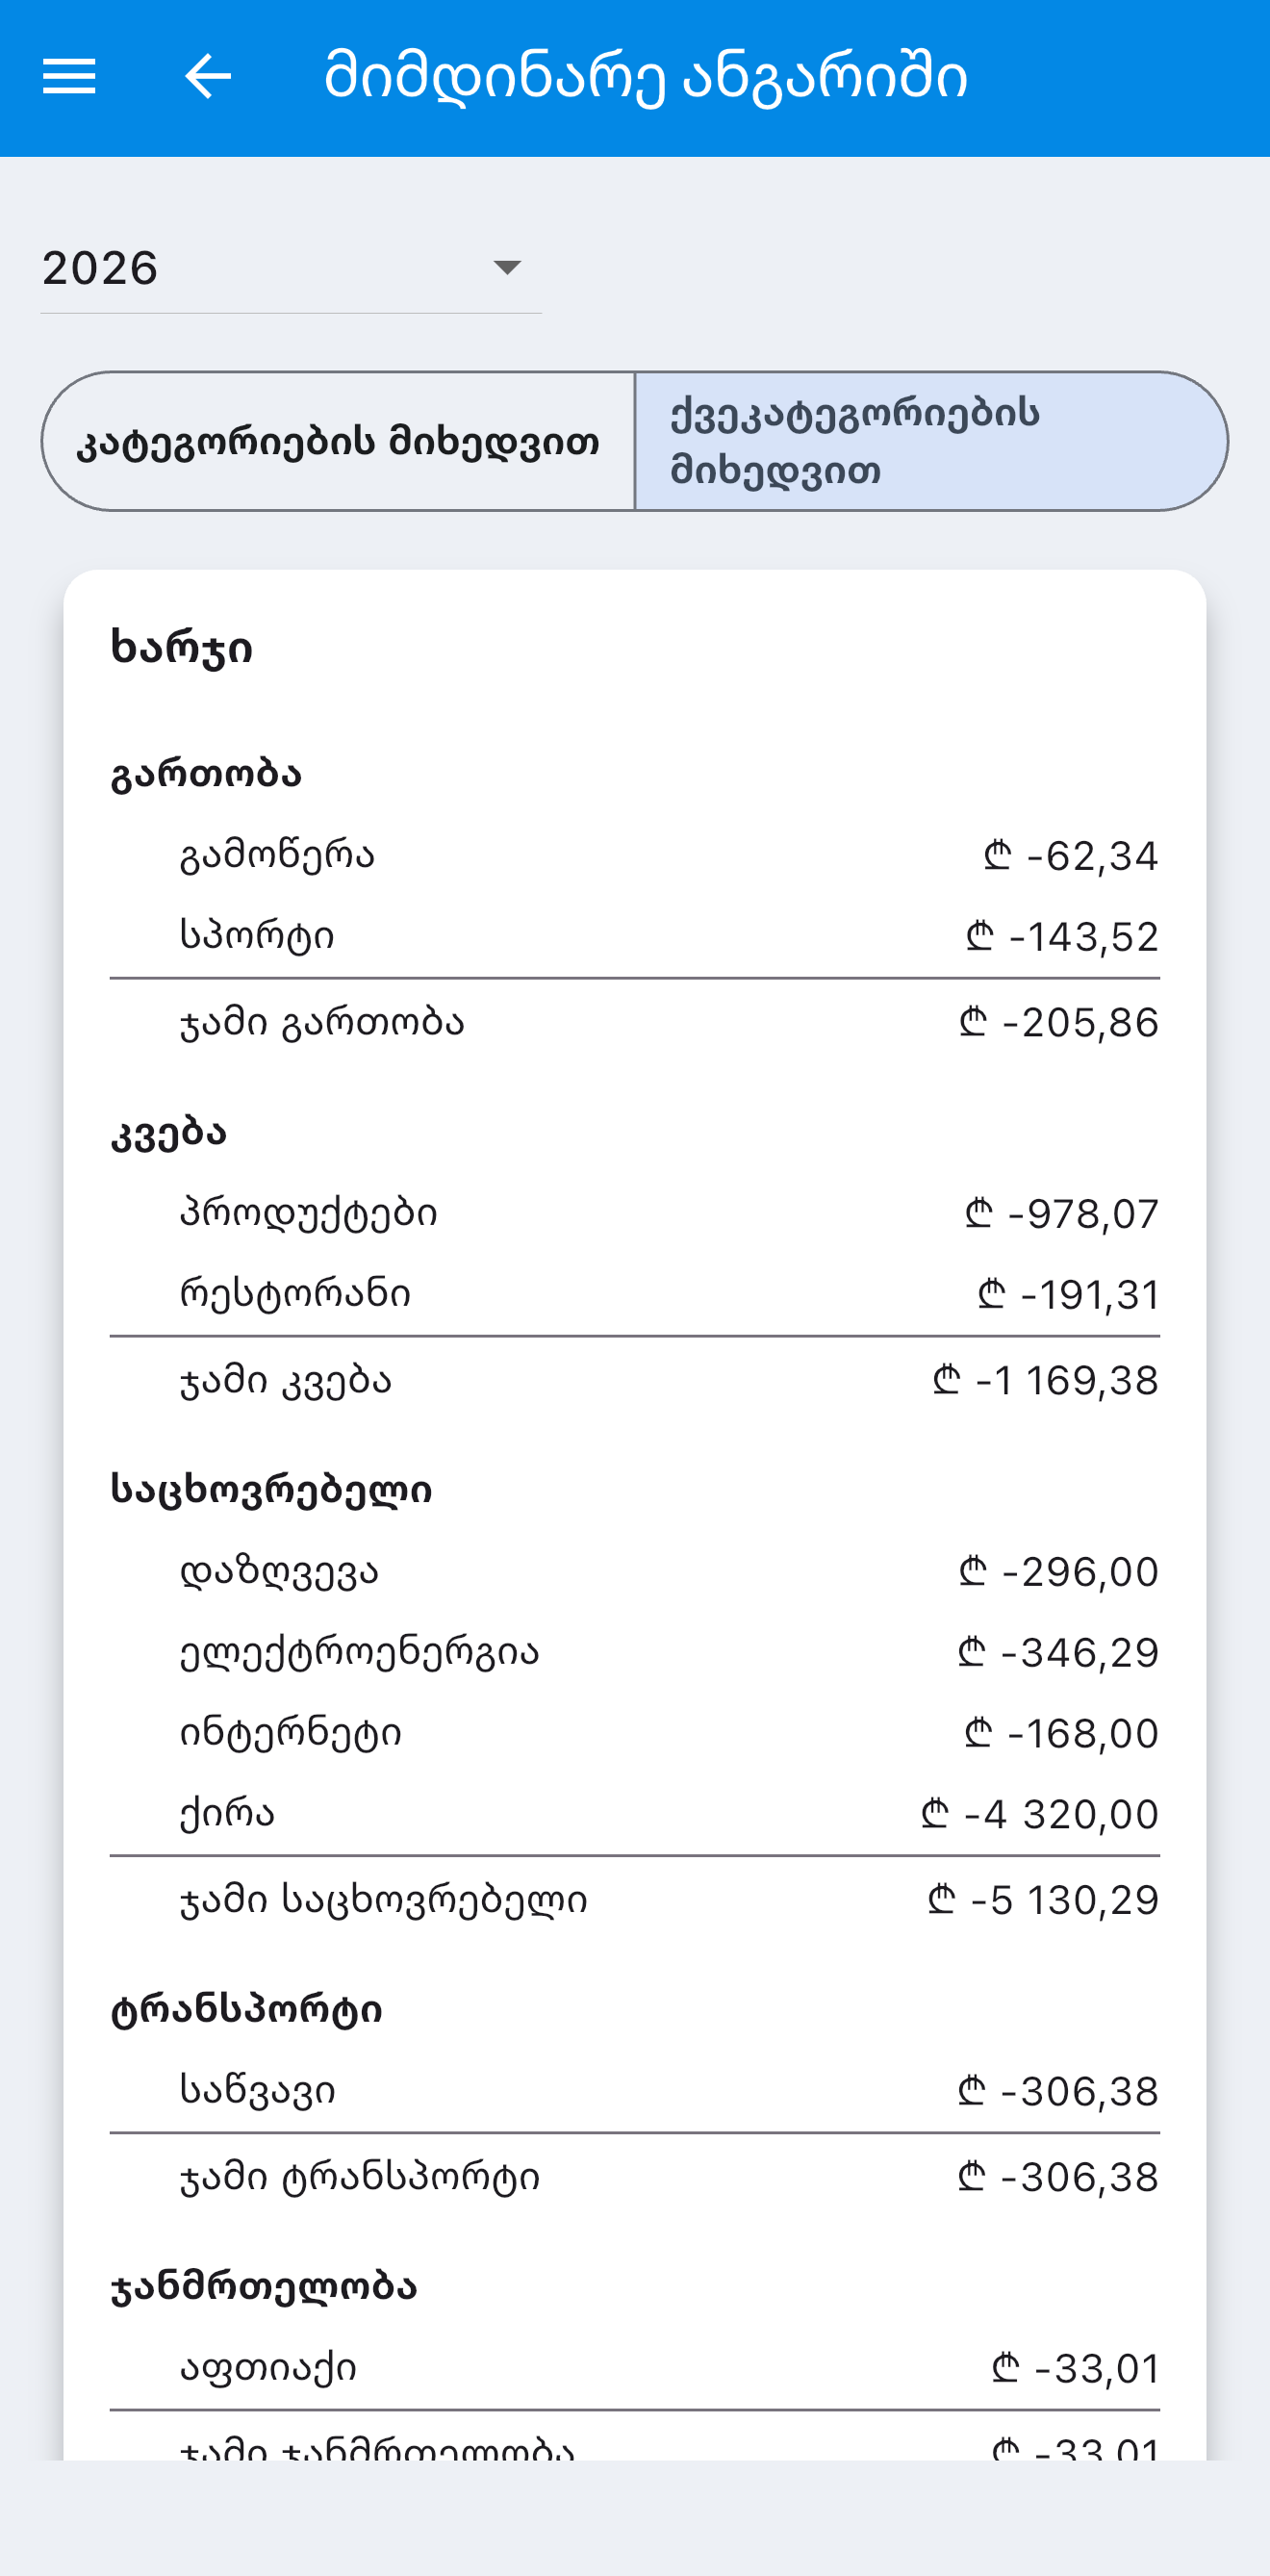Viewport: 1270px width, 2576px height.
Task: Select the ინტერნეტი expense row
Action: [635, 1733]
